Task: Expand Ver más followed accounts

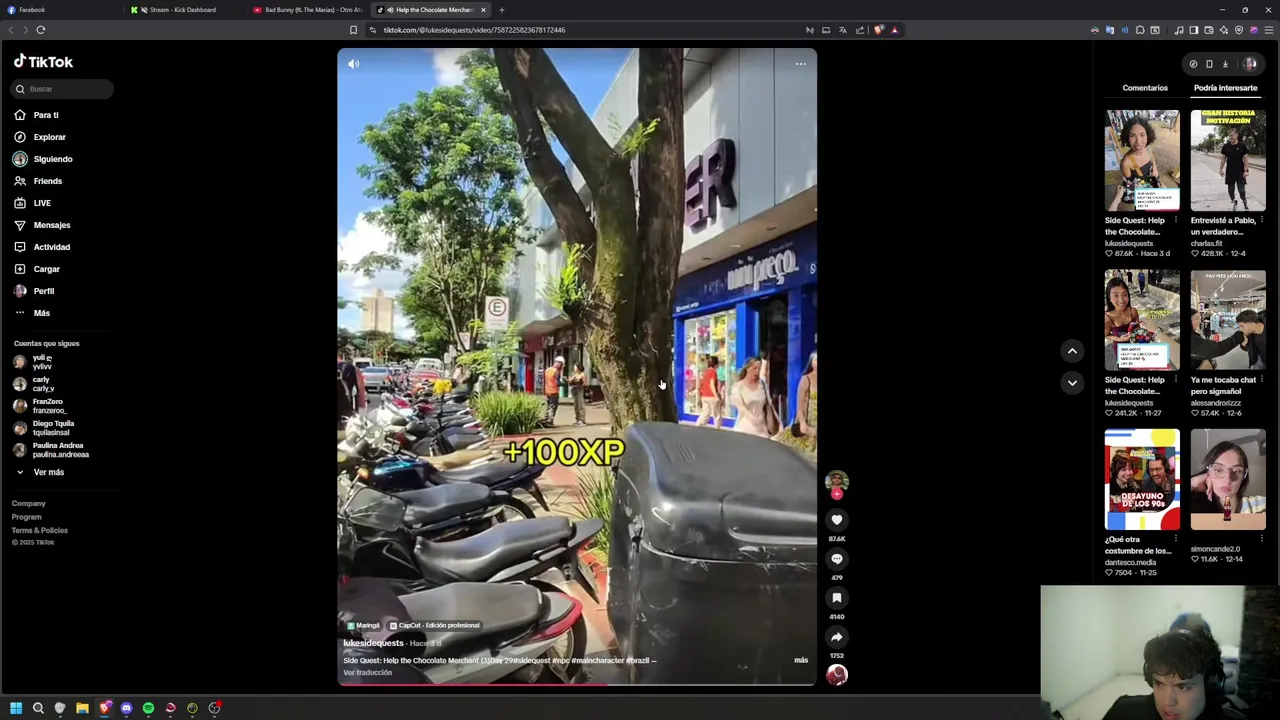Action: pos(48,472)
